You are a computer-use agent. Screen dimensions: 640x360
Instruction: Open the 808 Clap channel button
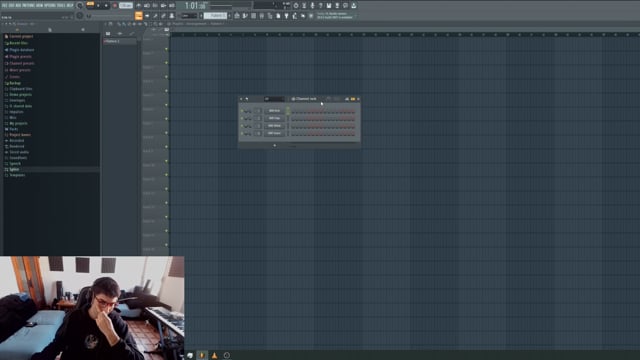pyautogui.click(x=274, y=118)
